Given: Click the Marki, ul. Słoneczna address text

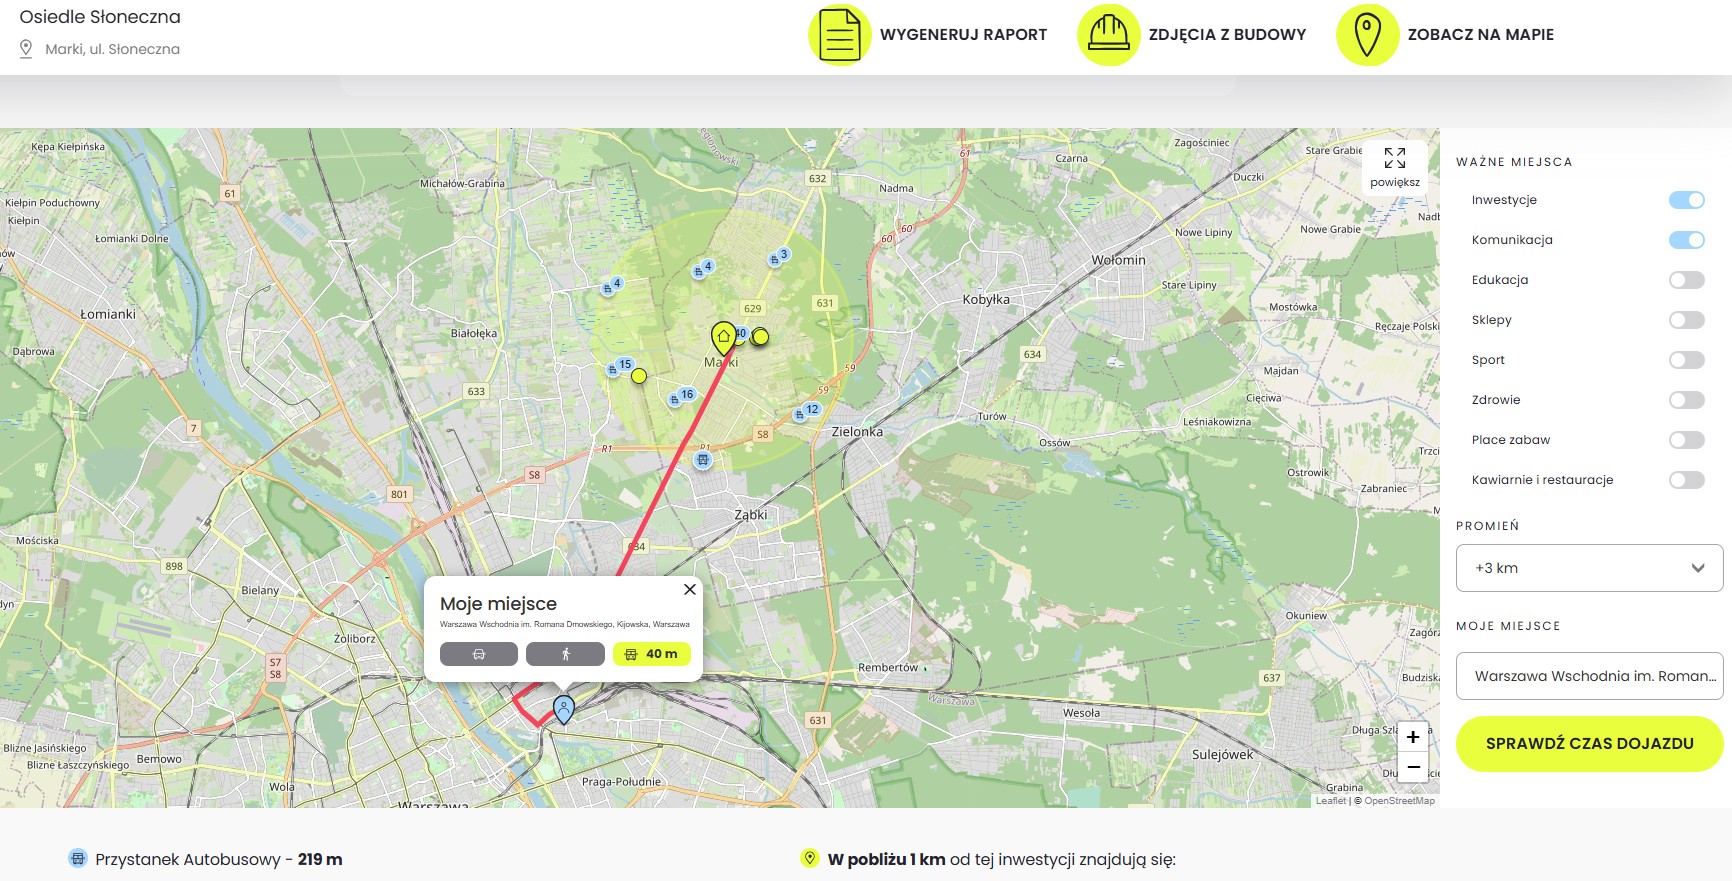Looking at the screenshot, I should pos(112,49).
